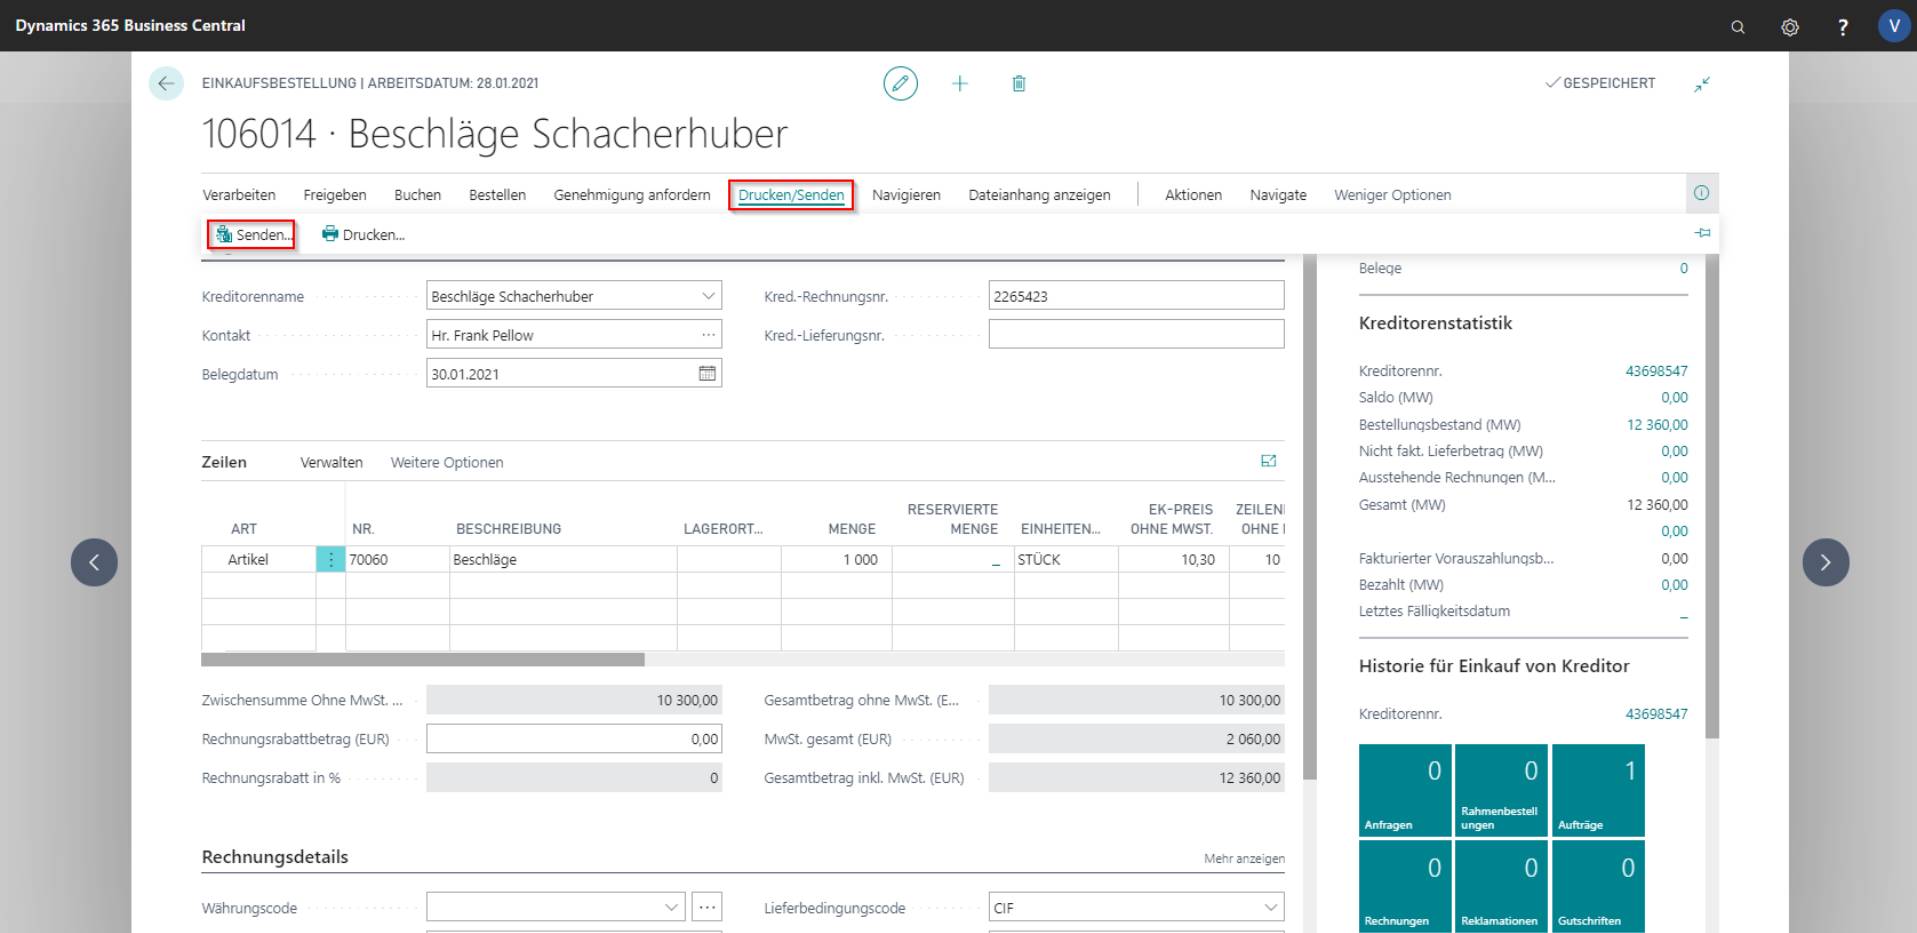Open Weitere Optionen for lines
This screenshot has height=933, width=1917.
[447, 462]
